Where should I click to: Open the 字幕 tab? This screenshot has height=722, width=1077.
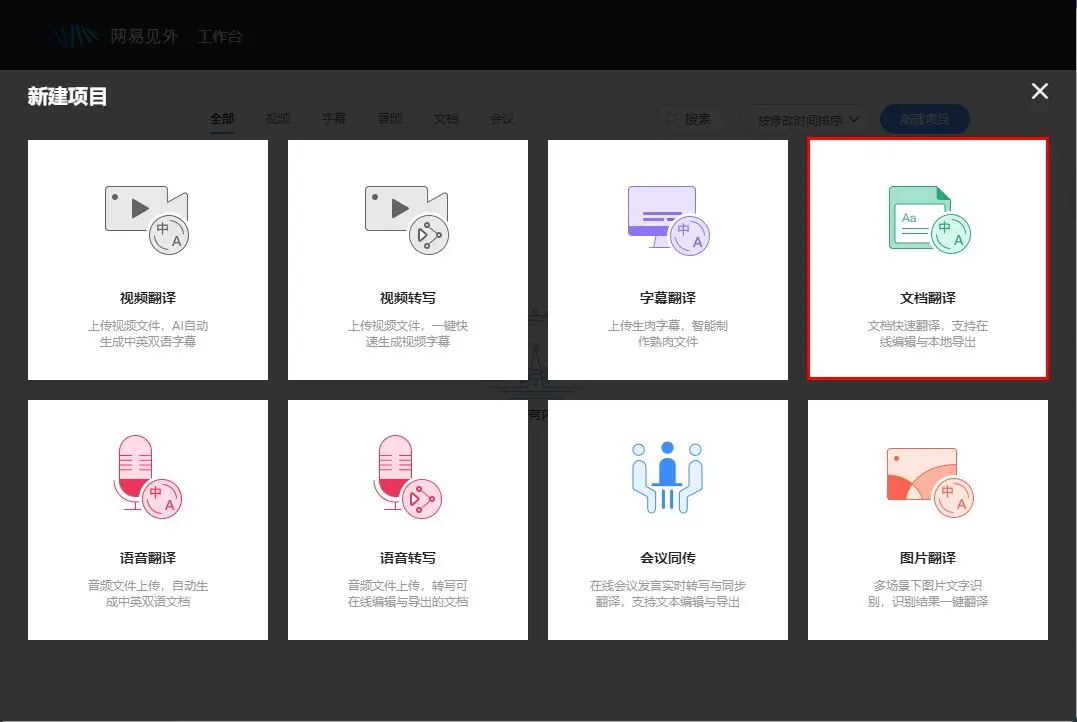click(334, 119)
